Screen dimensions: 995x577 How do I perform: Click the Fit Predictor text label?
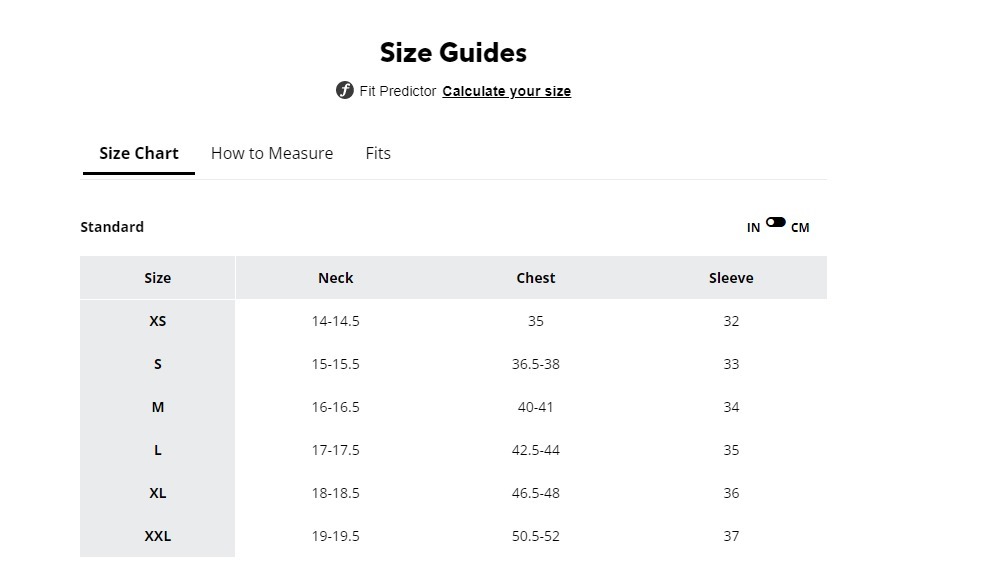pyautogui.click(x=398, y=92)
